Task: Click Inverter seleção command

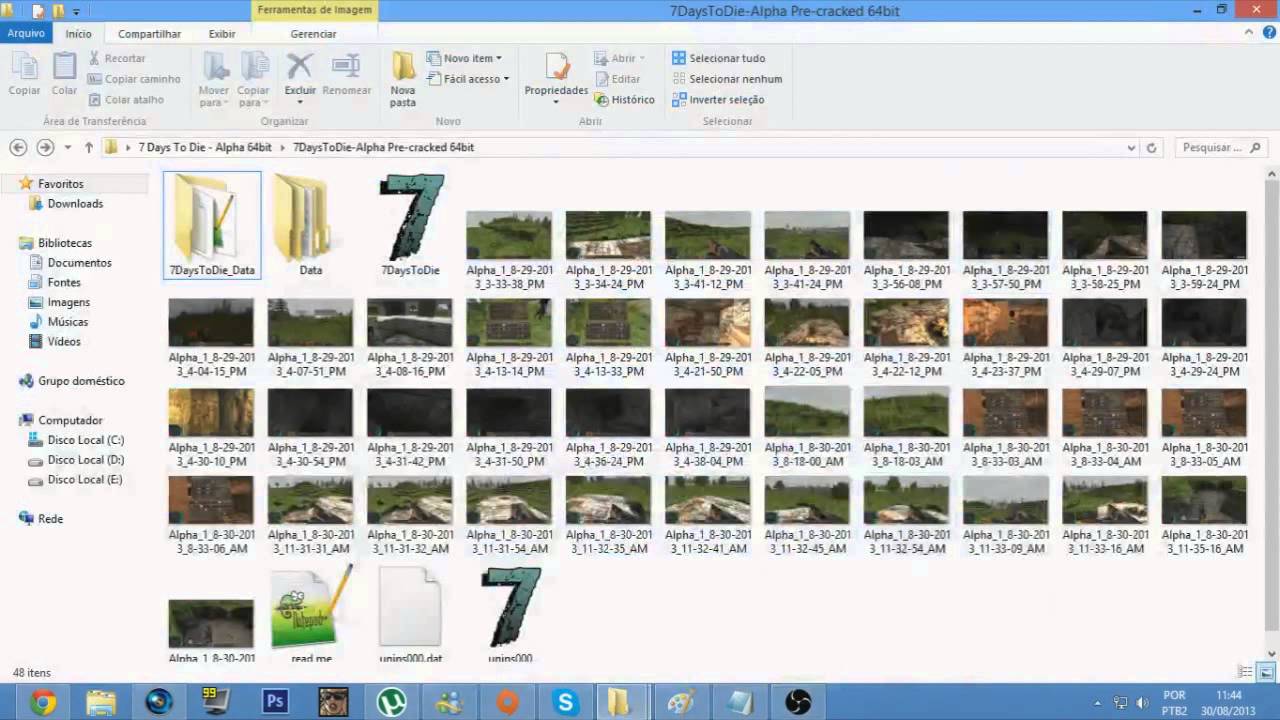Action: pos(718,99)
